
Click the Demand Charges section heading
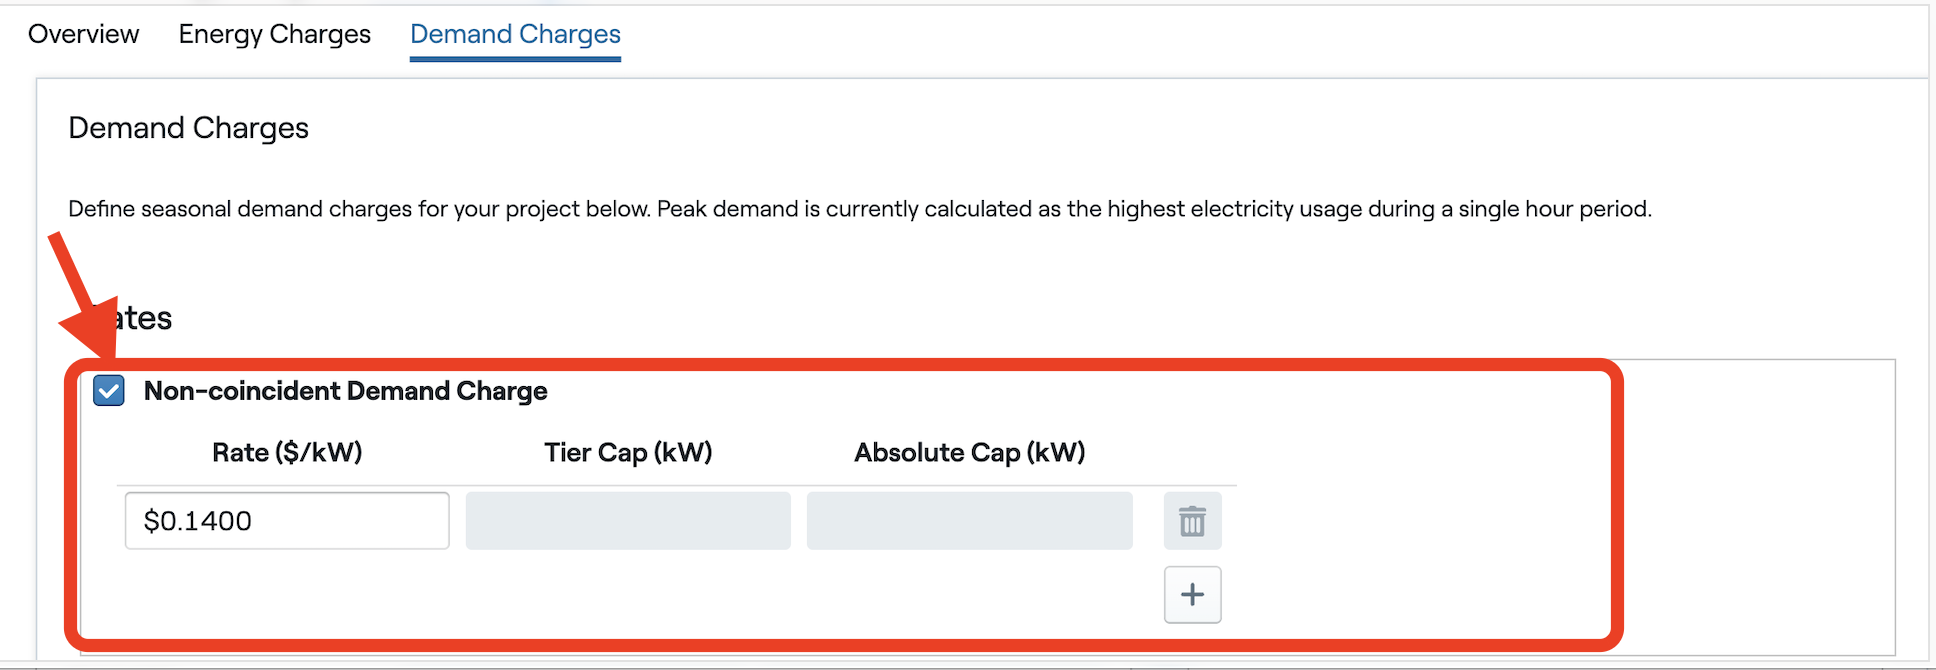point(188,128)
